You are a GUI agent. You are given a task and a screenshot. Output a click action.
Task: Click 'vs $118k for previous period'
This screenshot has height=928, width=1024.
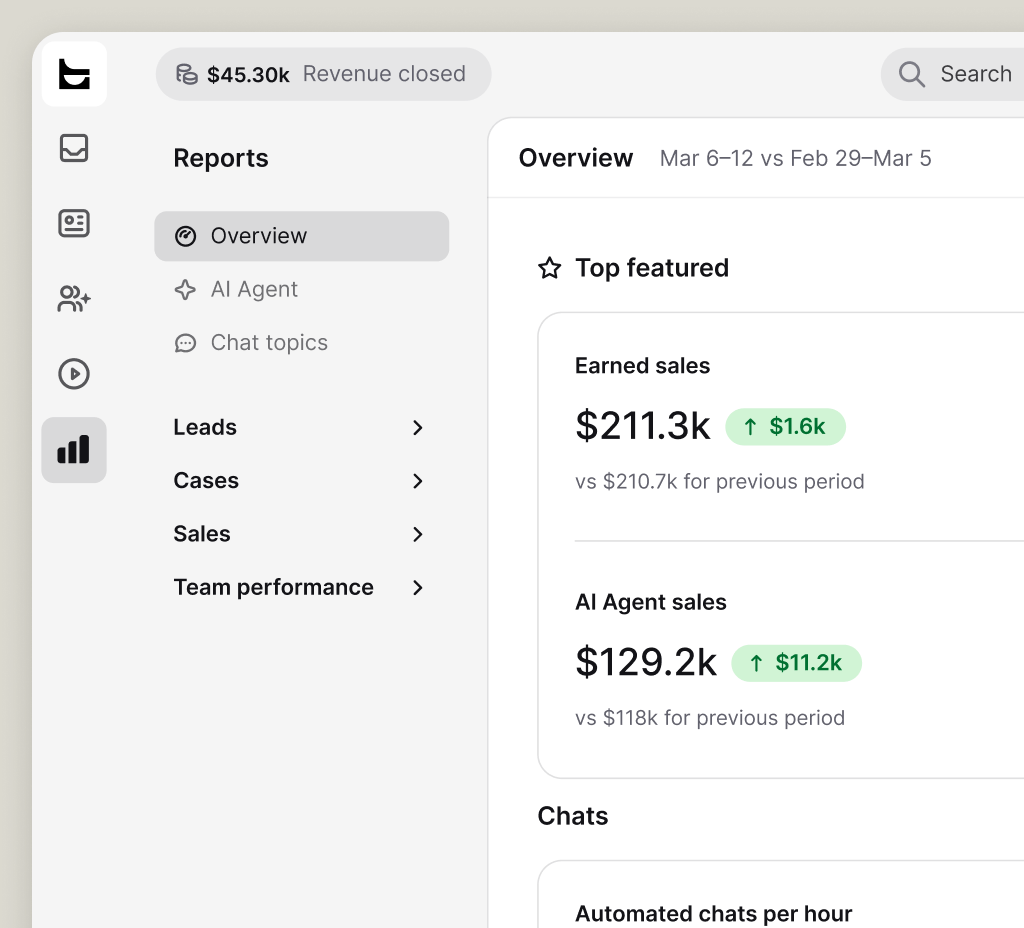(x=710, y=718)
